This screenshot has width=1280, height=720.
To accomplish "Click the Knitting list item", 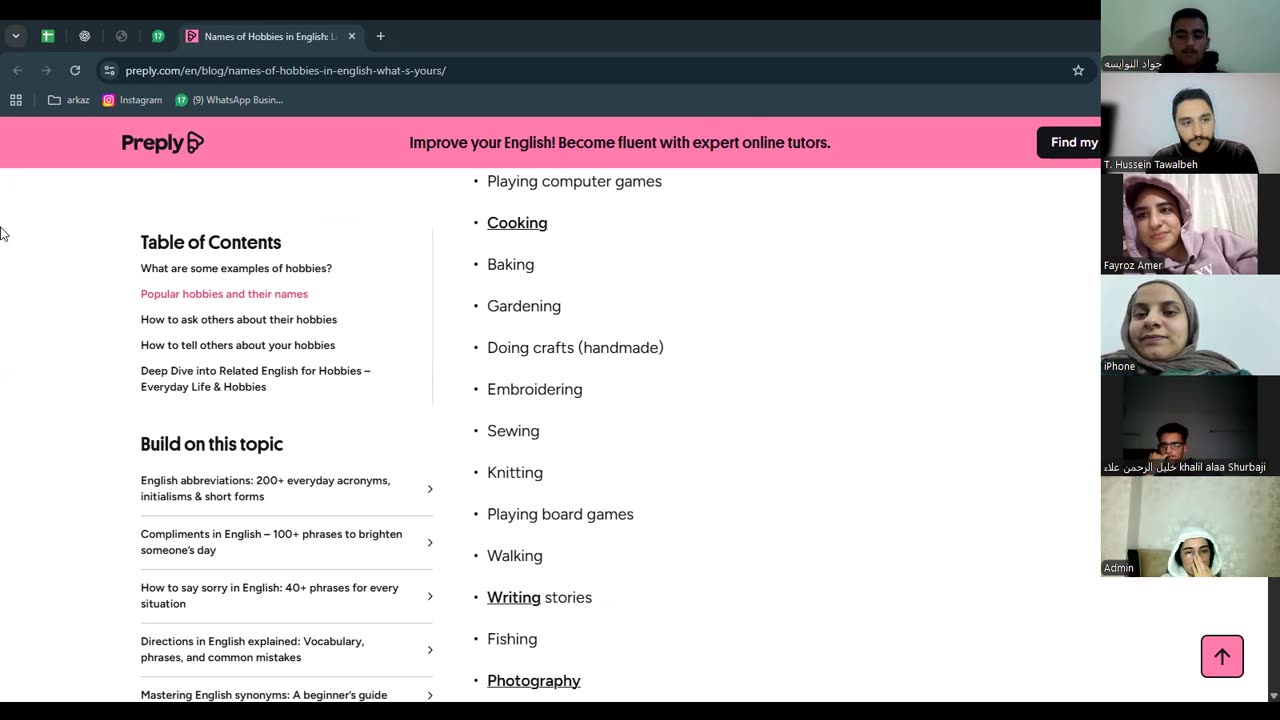I will tap(515, 473).
